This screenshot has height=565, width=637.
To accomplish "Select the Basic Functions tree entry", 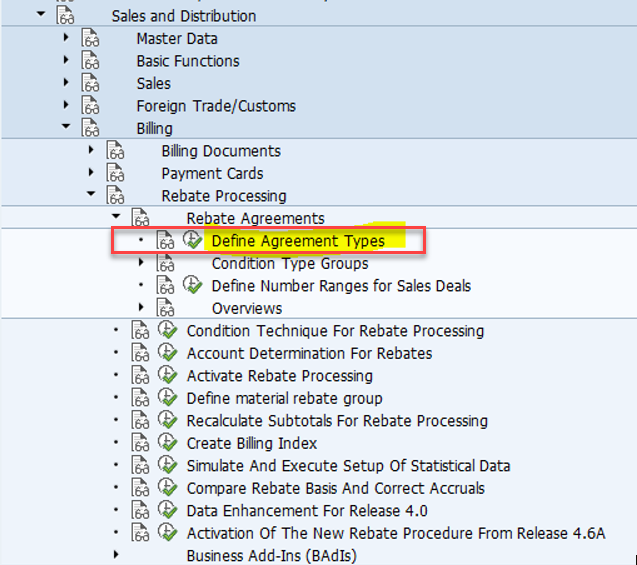I will coord(188,61).
